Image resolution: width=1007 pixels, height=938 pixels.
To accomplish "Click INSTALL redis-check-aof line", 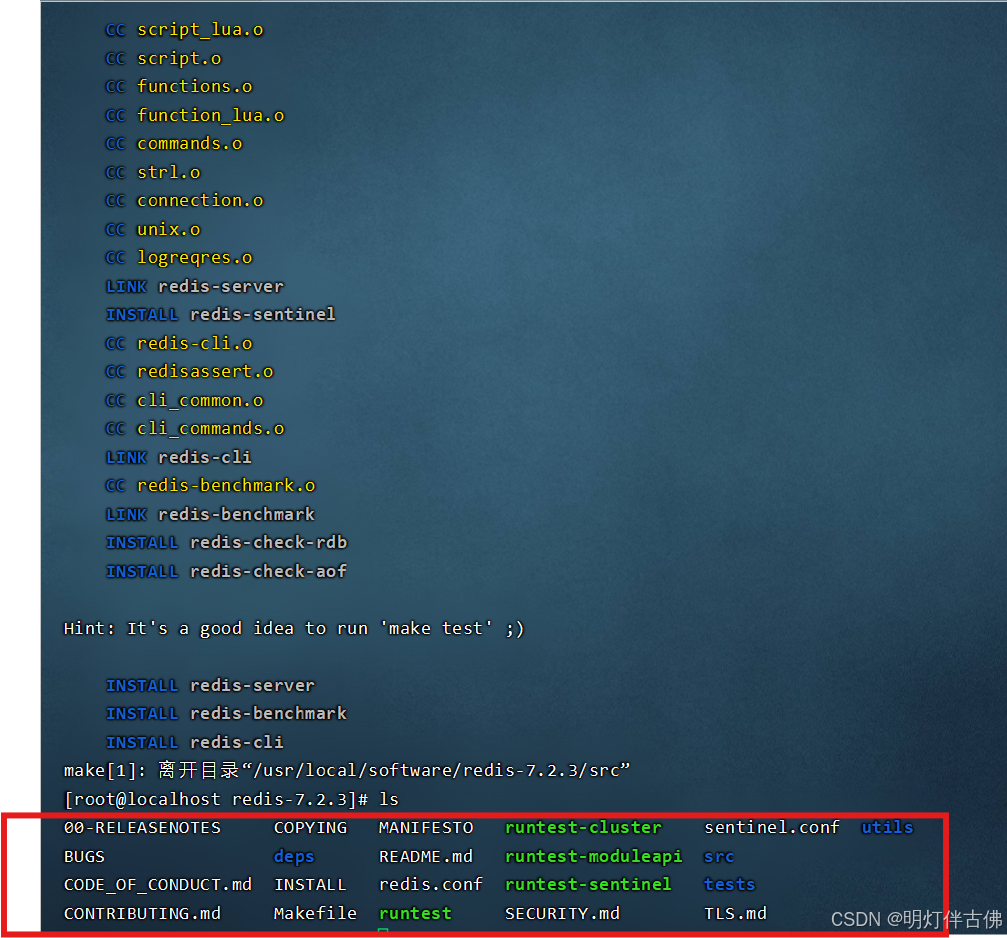I will 226,571.
